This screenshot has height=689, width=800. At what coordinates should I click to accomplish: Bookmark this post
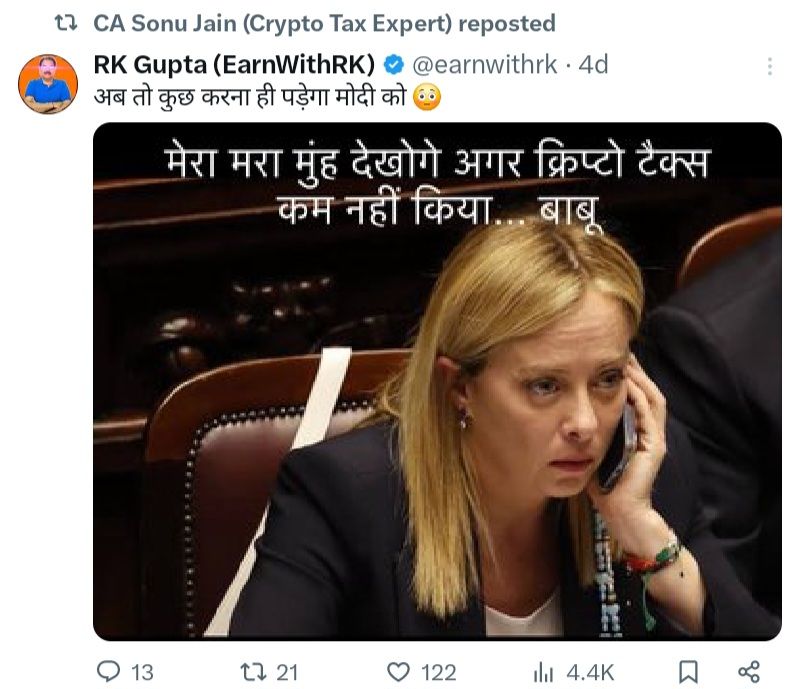coord(688,672)
